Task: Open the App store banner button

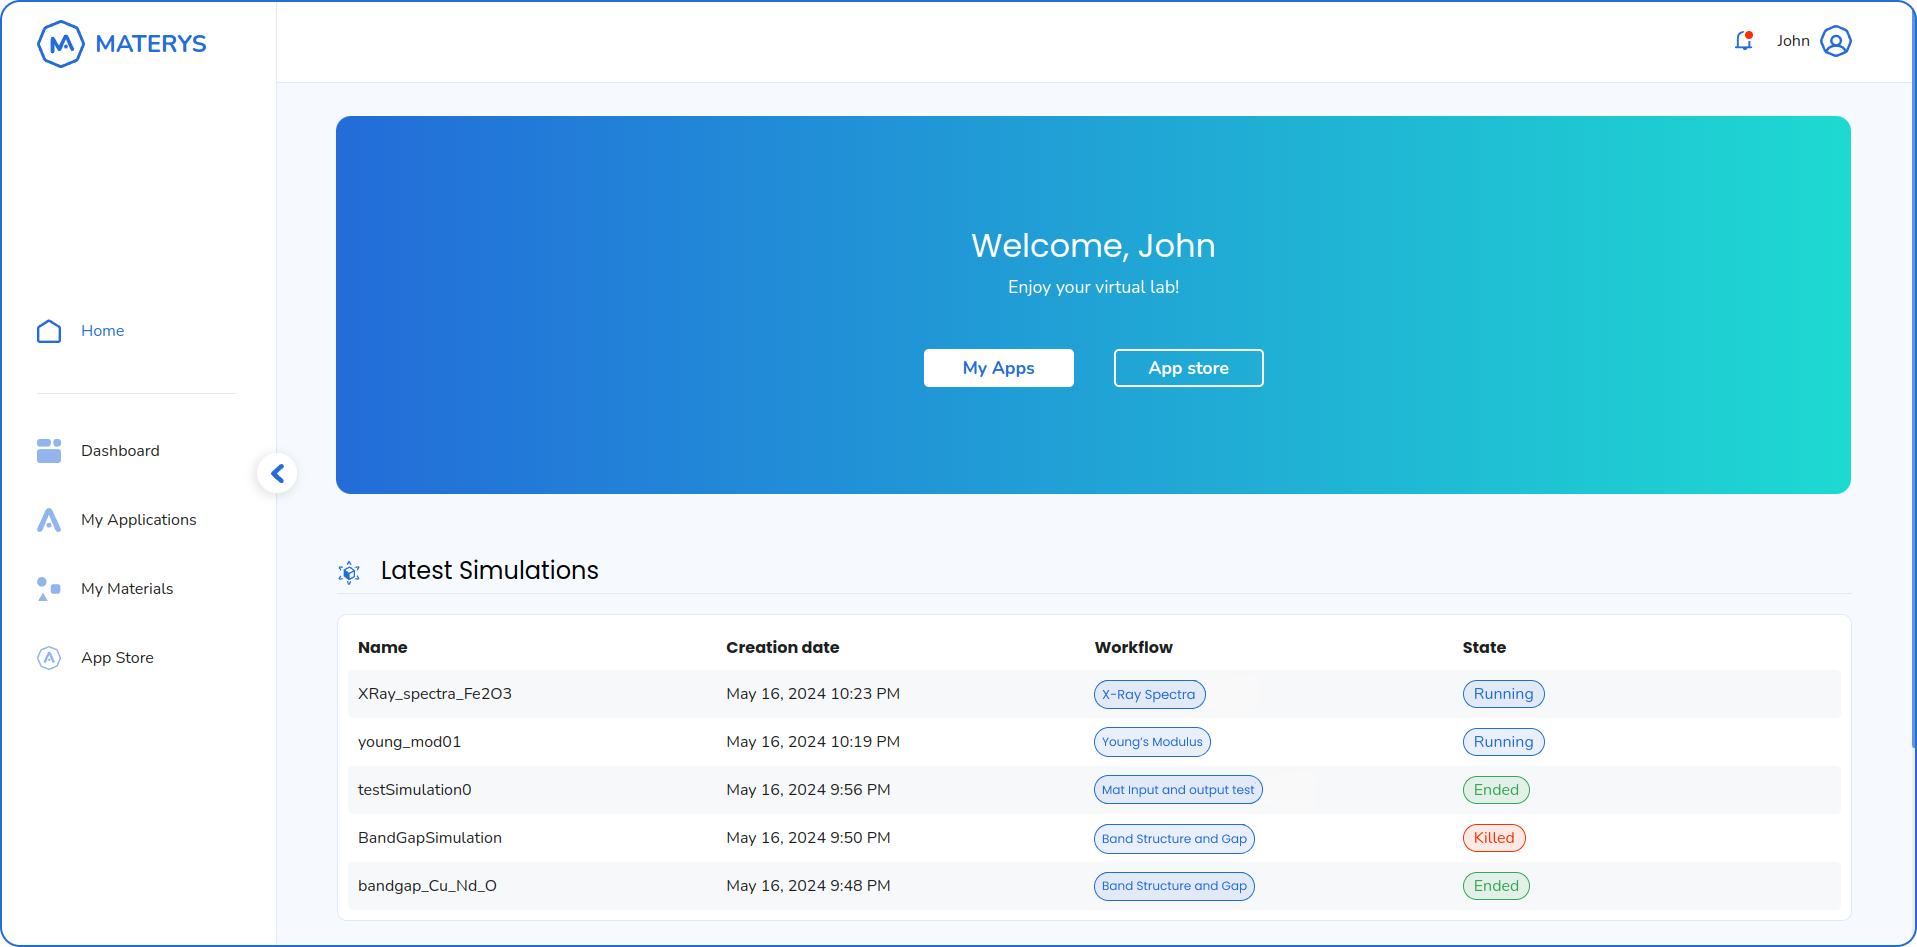Action: point(1188,368)
